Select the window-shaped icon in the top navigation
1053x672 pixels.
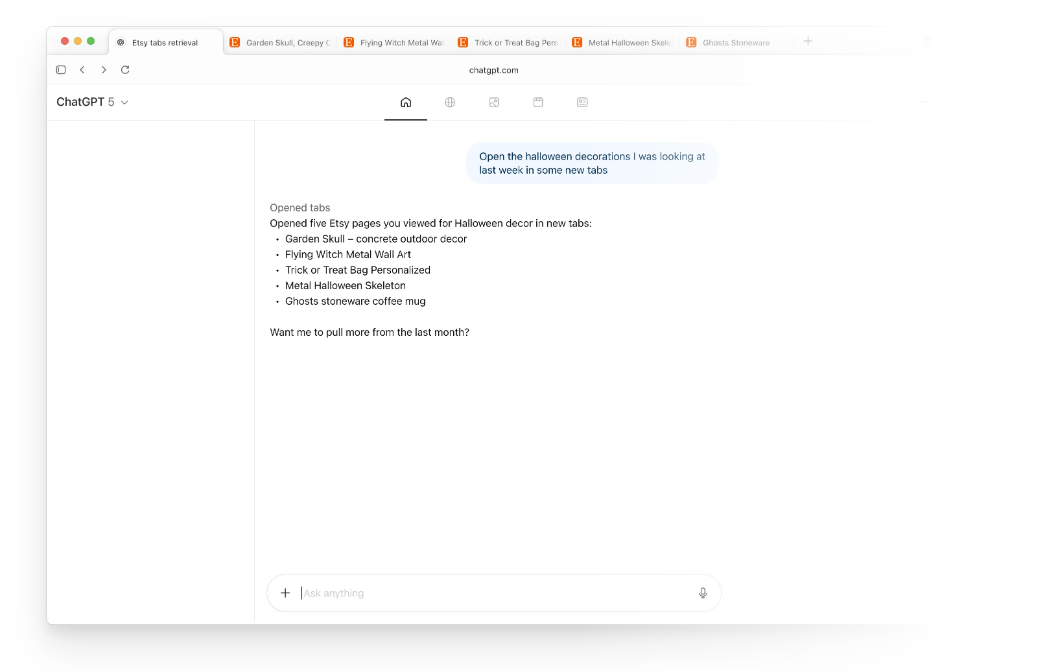[x=538, y=102]
